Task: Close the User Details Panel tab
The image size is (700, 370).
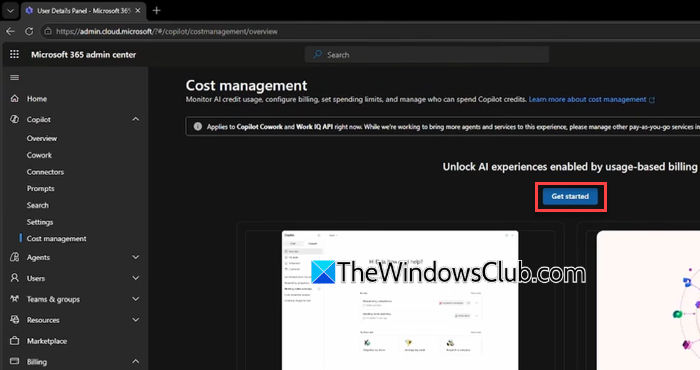Action: pos(138,10)
